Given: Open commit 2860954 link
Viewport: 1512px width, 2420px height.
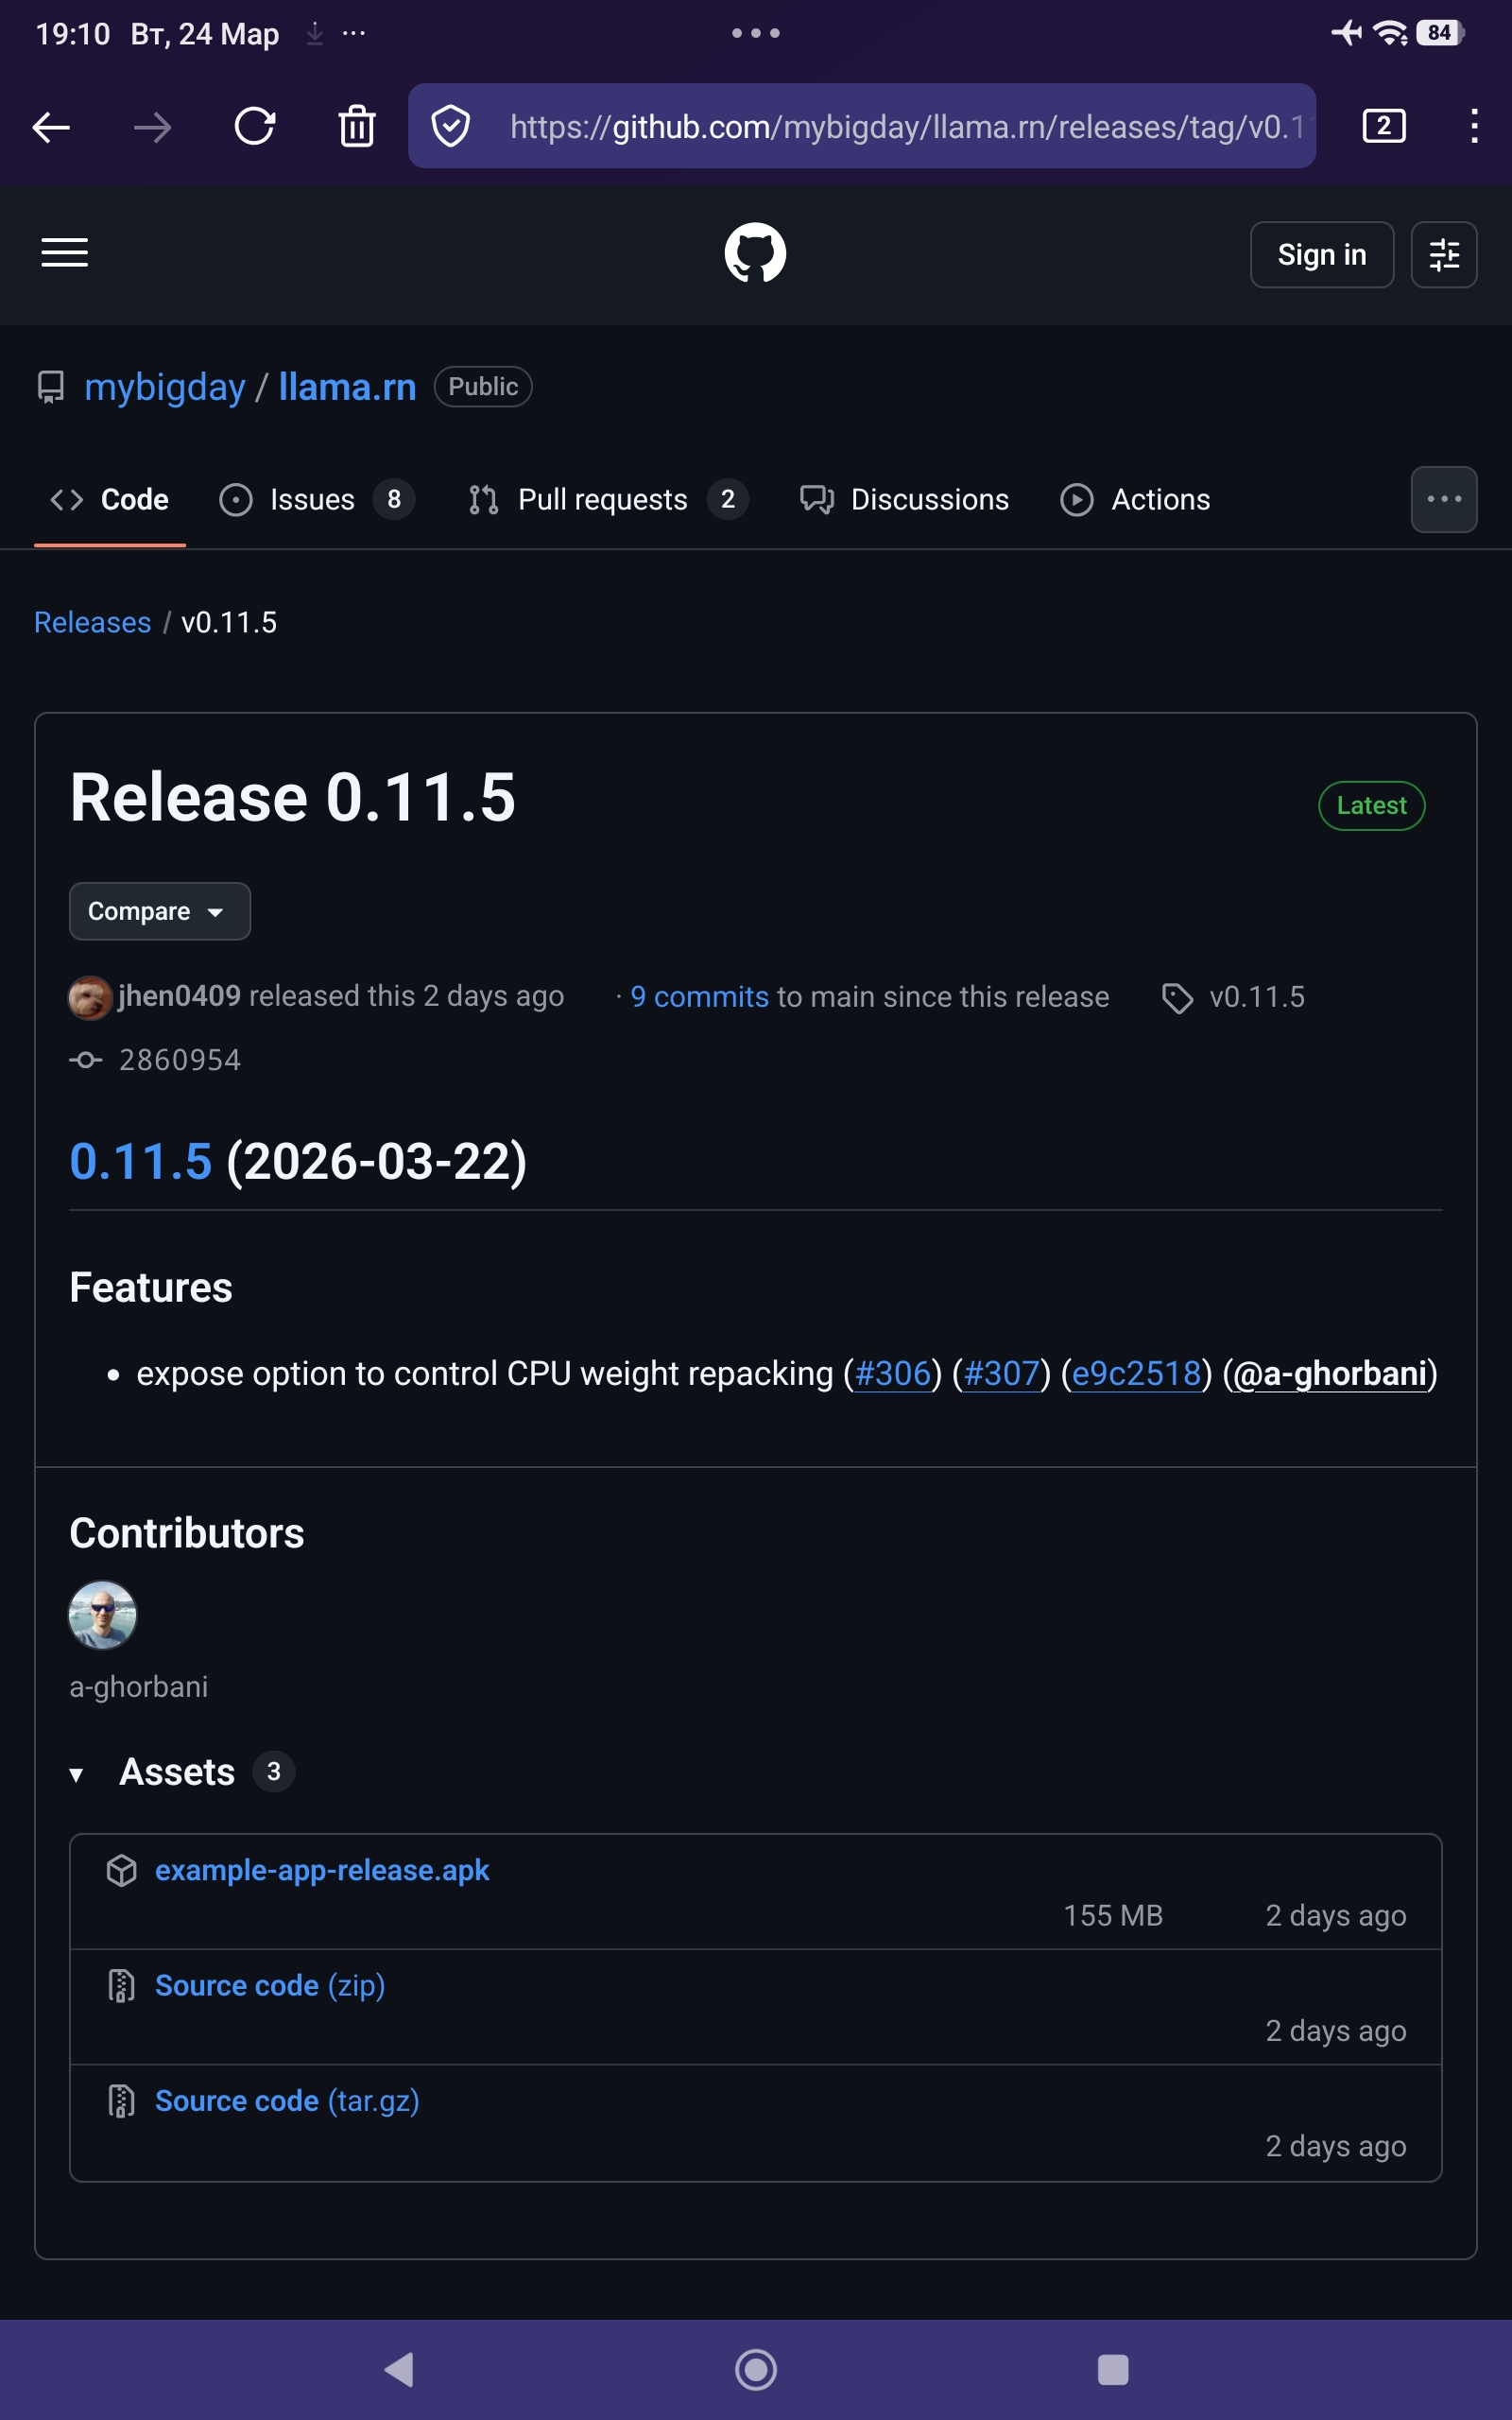Looking at the screenshot, I should [180, 1060].
